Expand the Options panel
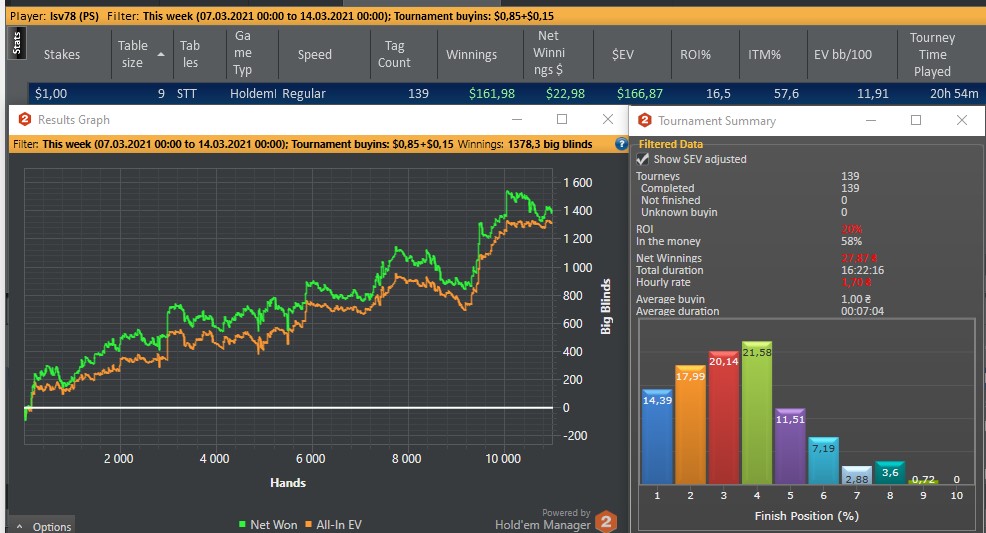Image resolution: width=986 pixels, height=533 pixels. pyautogui.click(x=43, y=526)
